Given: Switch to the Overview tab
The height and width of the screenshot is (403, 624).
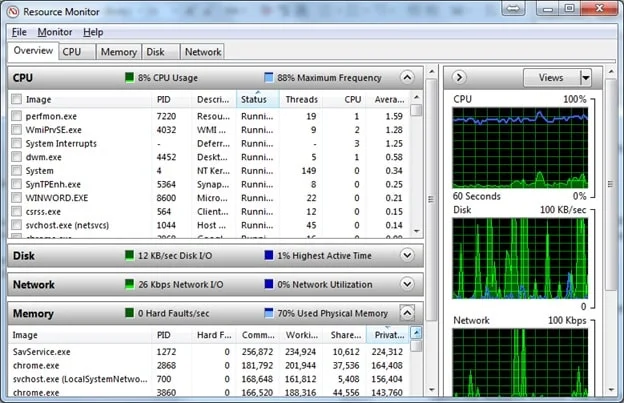Looking at the screenshot, I should 33,51.
